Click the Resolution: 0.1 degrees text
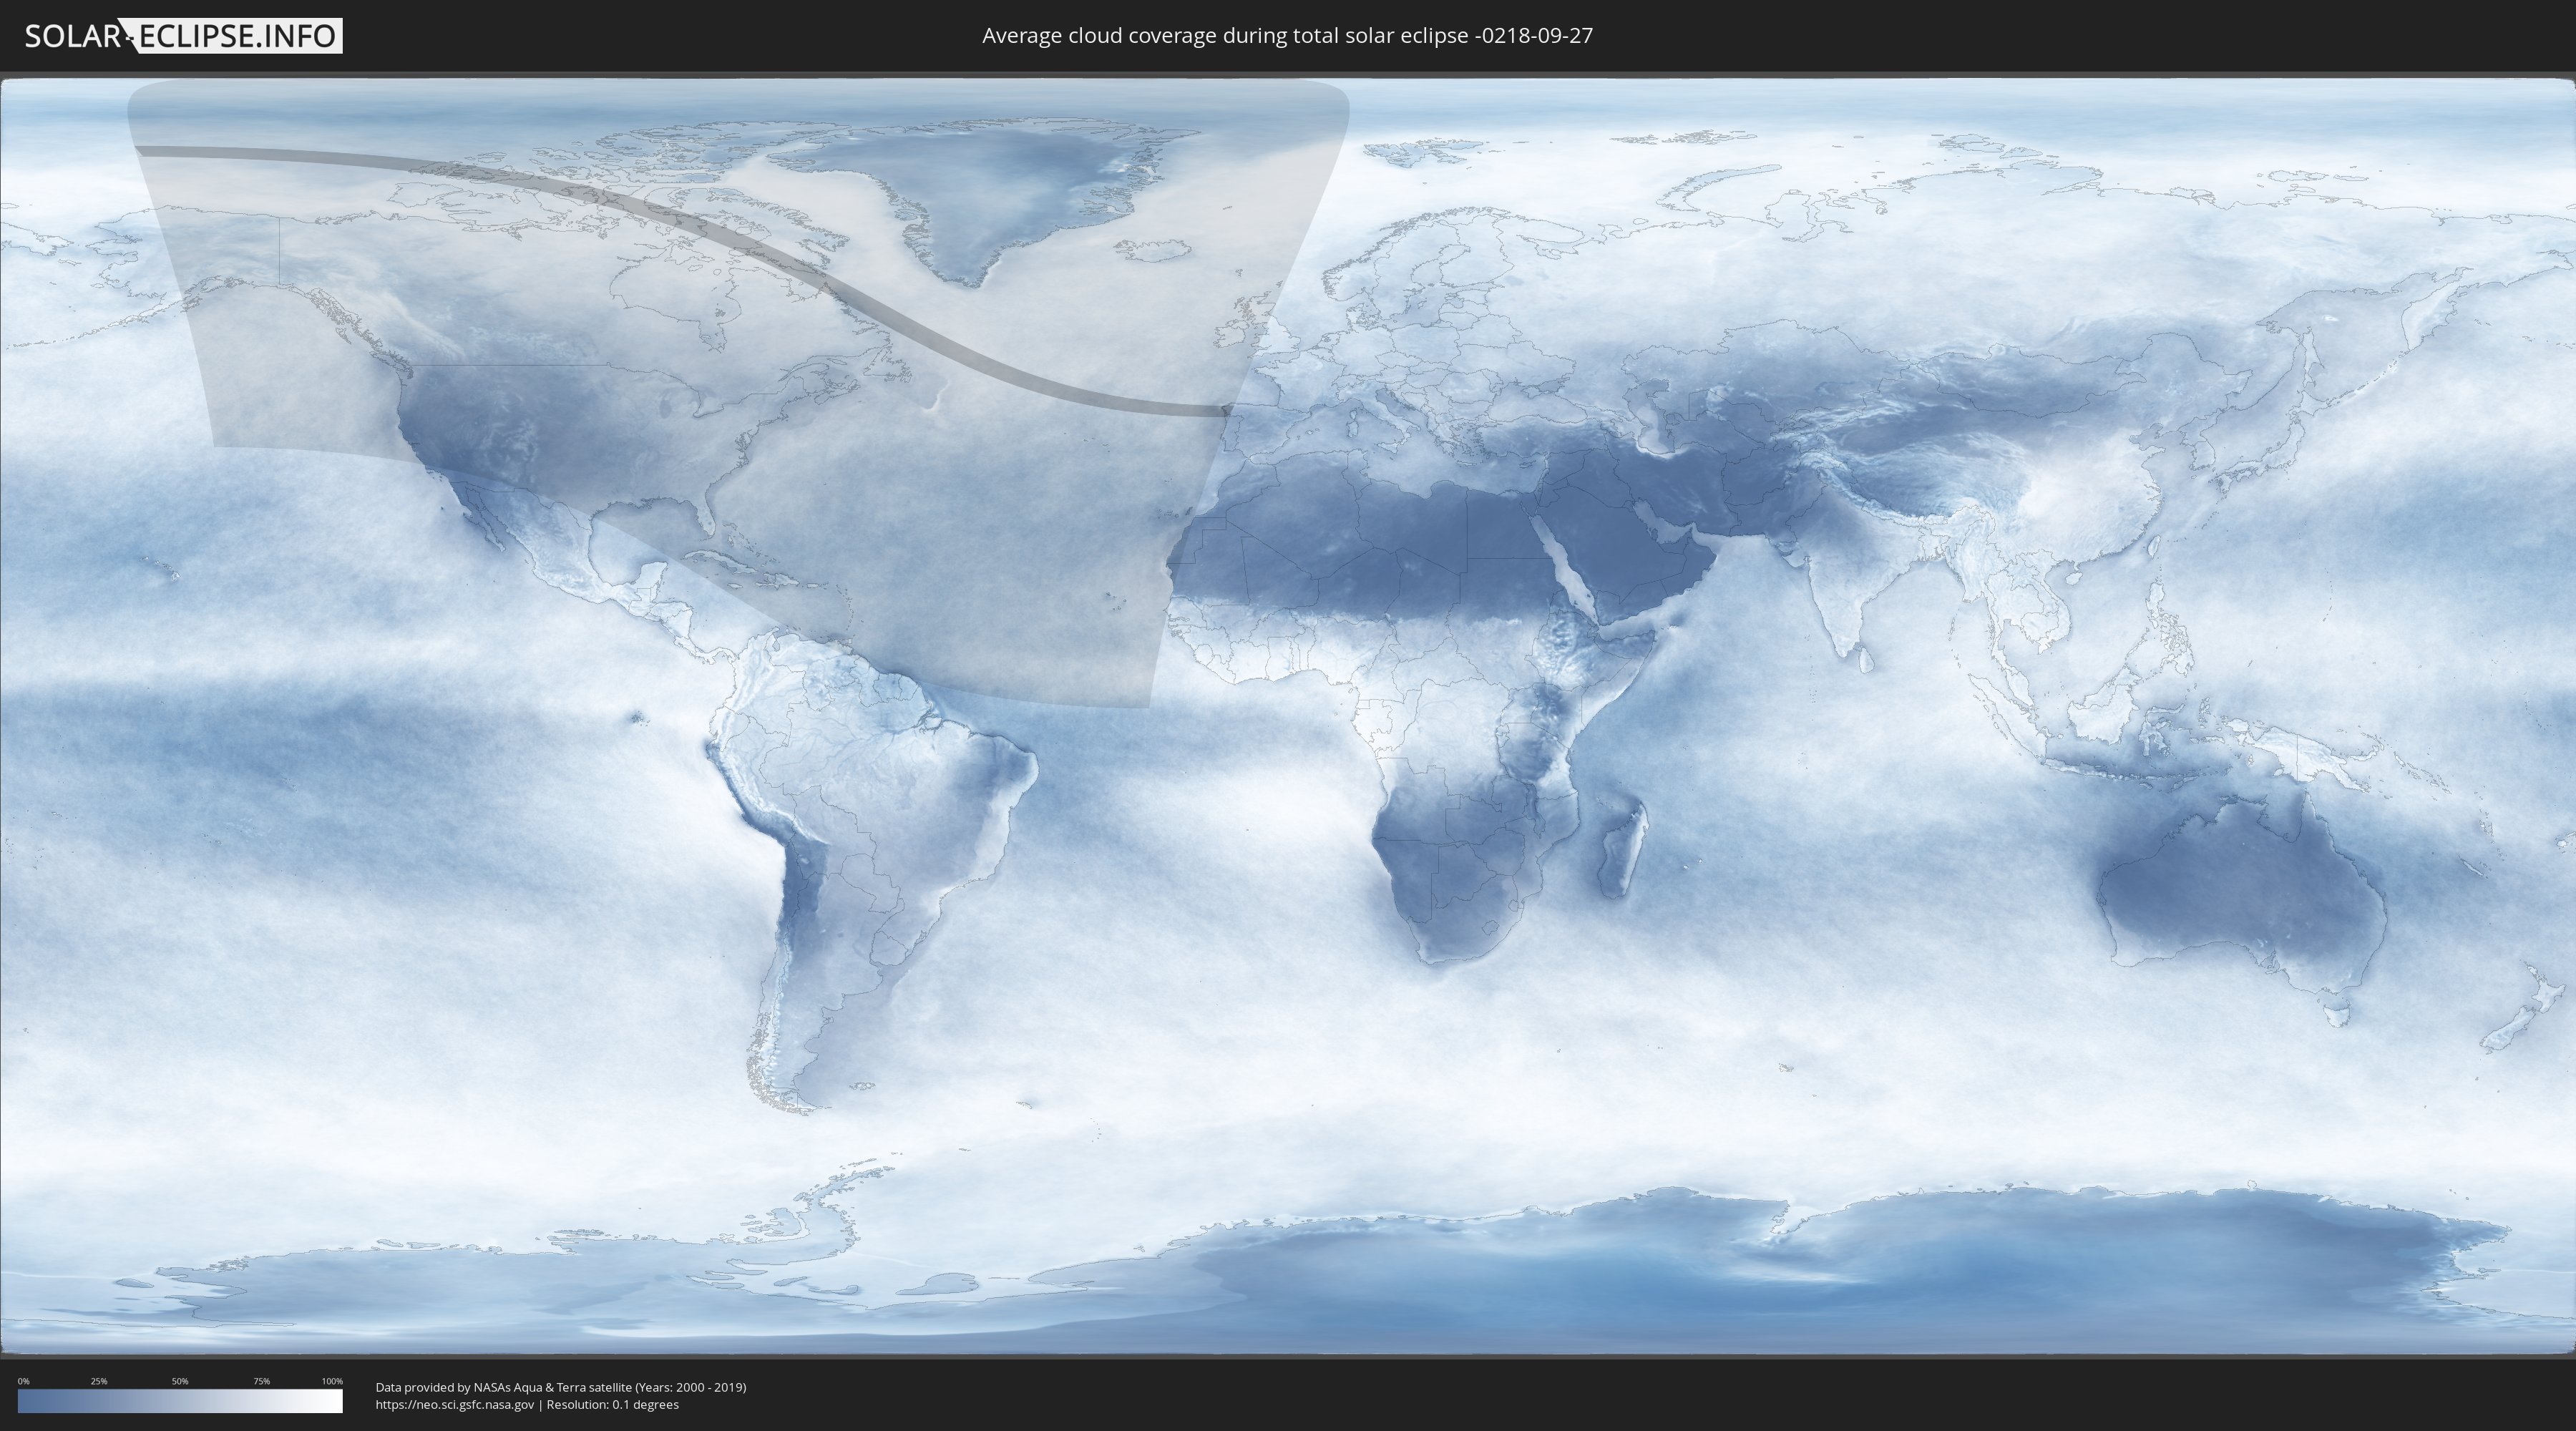2576x1431 pixels. [612, 1405]
